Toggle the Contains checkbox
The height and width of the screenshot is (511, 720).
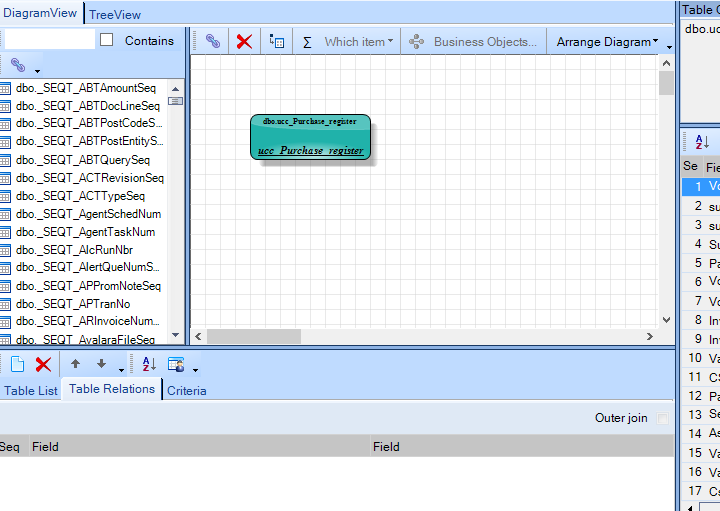[x=107, y=40]
